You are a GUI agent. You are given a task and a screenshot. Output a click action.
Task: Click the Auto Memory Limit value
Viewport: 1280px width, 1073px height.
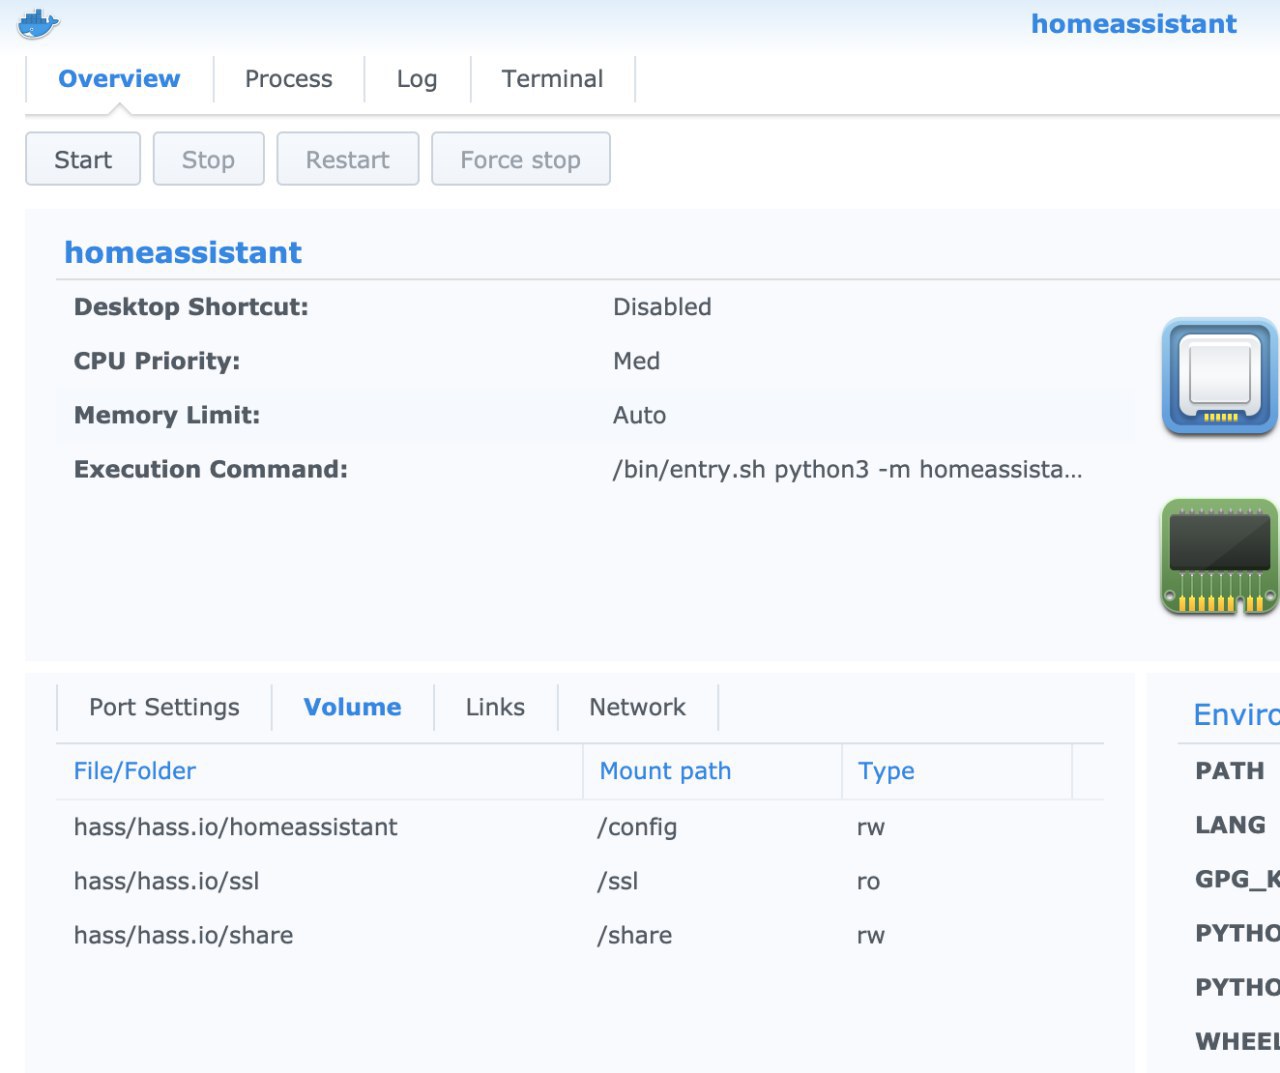click(639, 415)
